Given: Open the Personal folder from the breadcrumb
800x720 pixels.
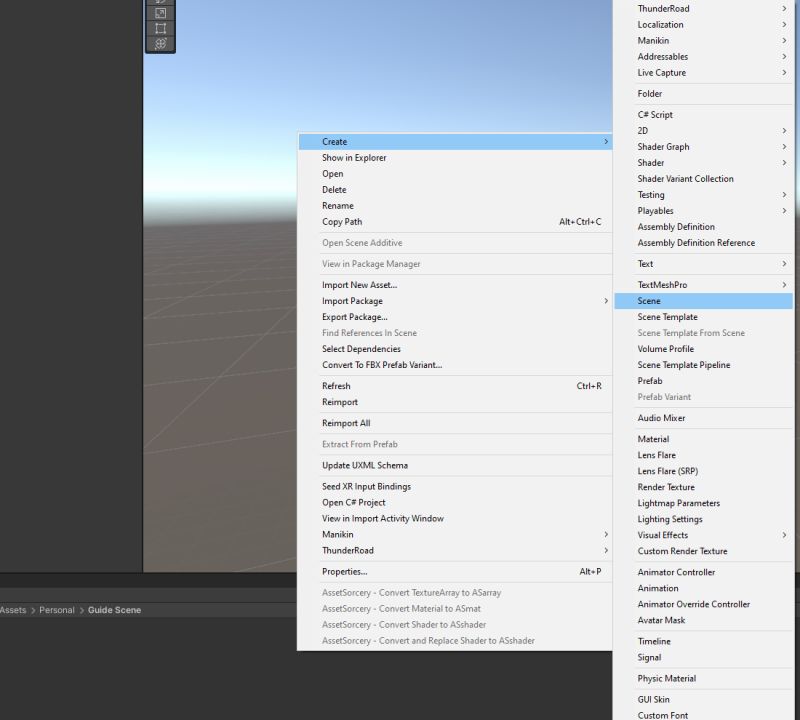Looking at the screenshot, I should [56, 609].
